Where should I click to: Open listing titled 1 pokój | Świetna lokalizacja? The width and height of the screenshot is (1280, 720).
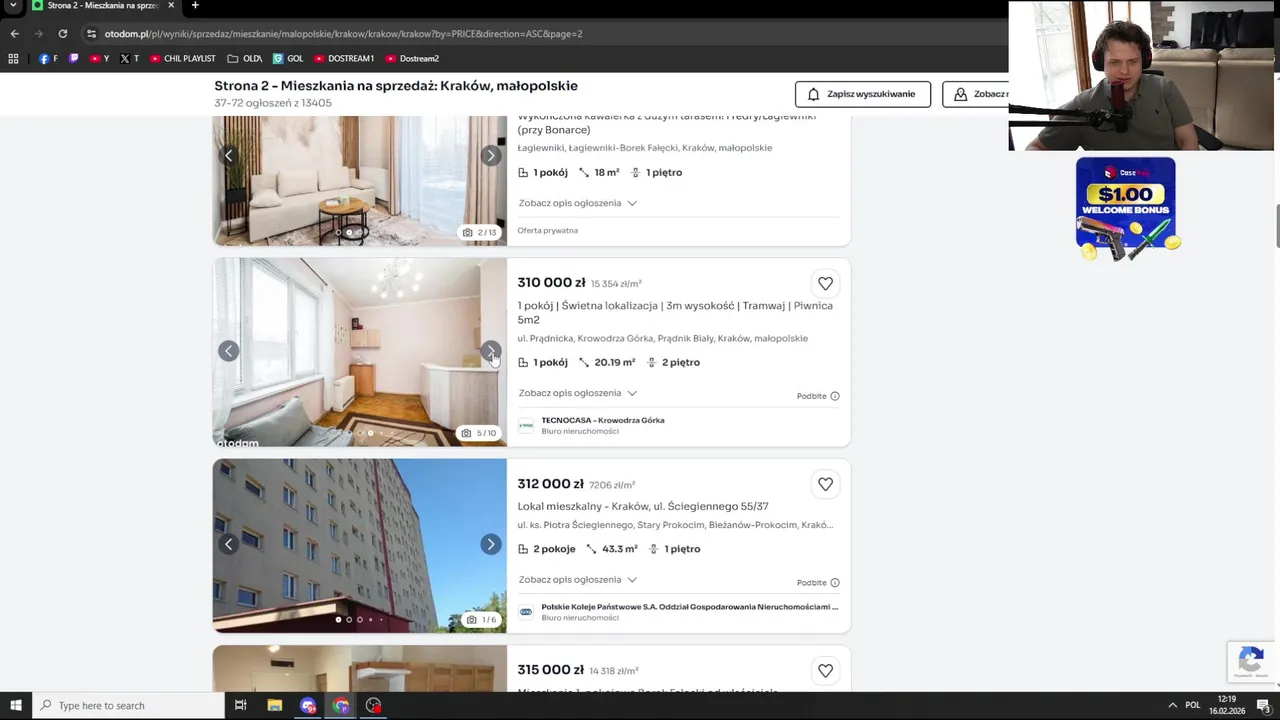675,313
